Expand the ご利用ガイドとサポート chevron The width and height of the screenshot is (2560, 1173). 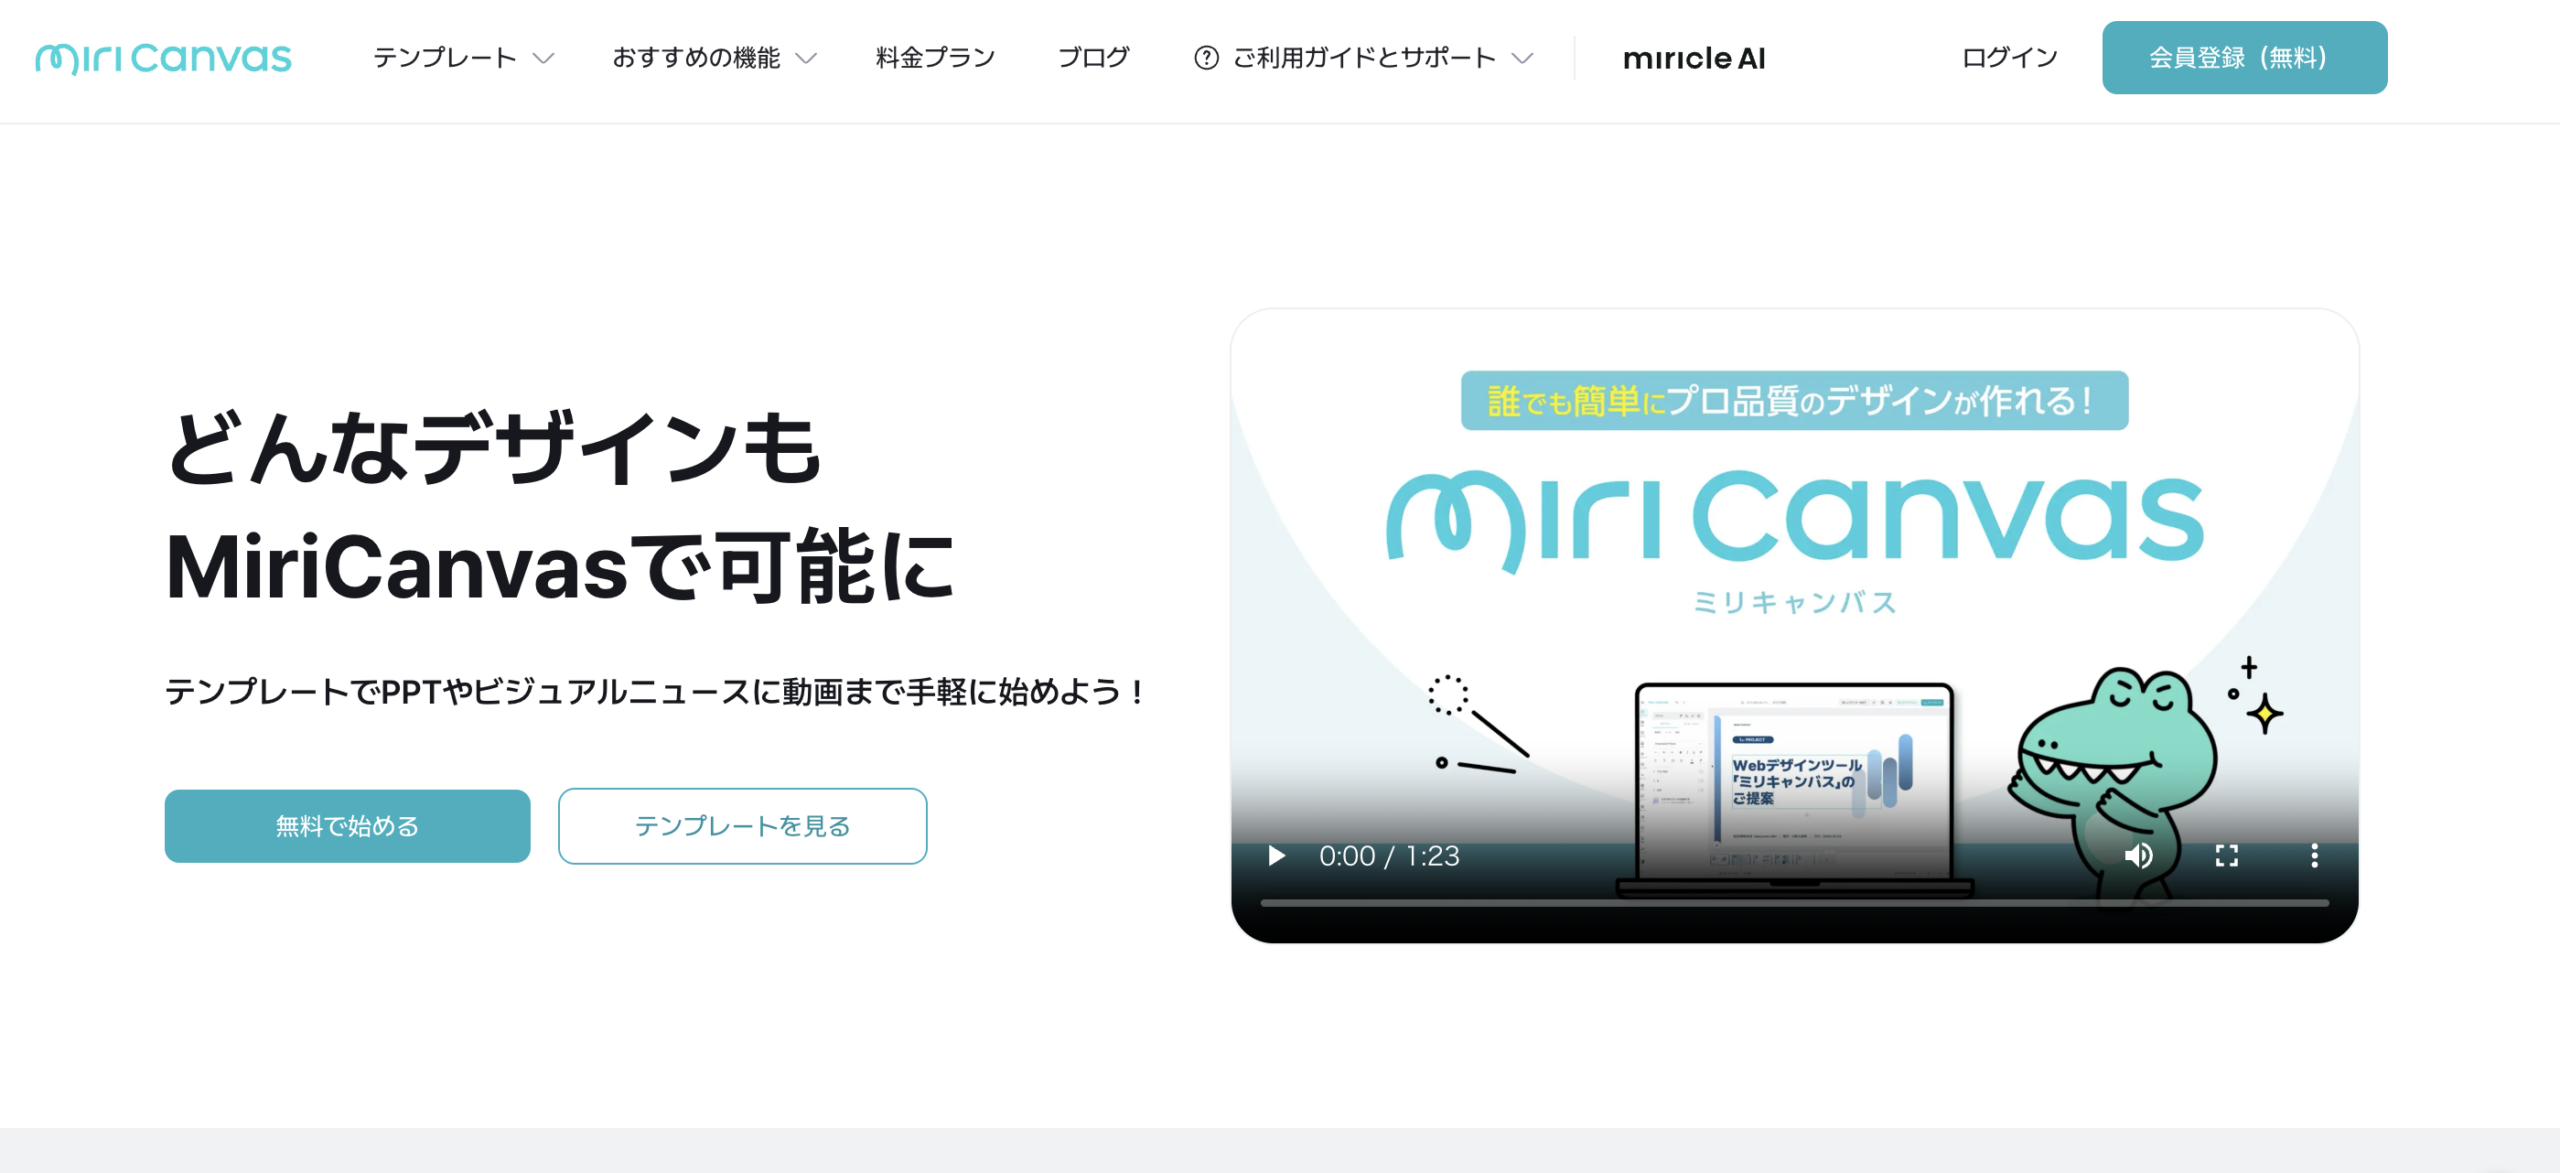pyautogui.click(x=1522, y=59)
